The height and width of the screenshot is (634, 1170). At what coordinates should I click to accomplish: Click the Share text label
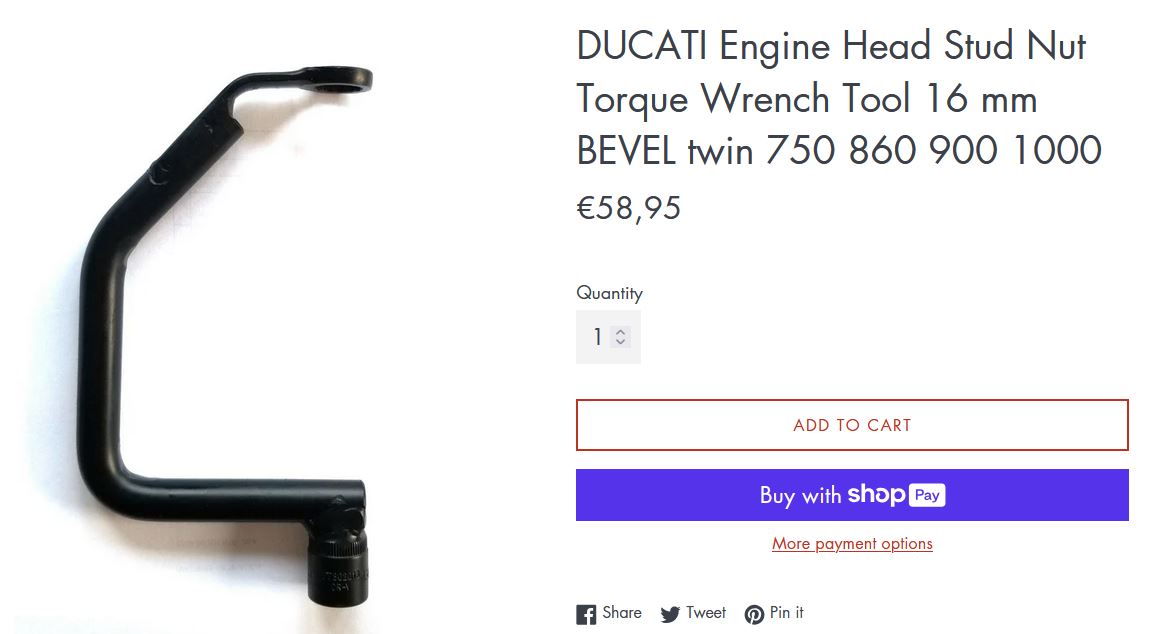pos(622,612)
